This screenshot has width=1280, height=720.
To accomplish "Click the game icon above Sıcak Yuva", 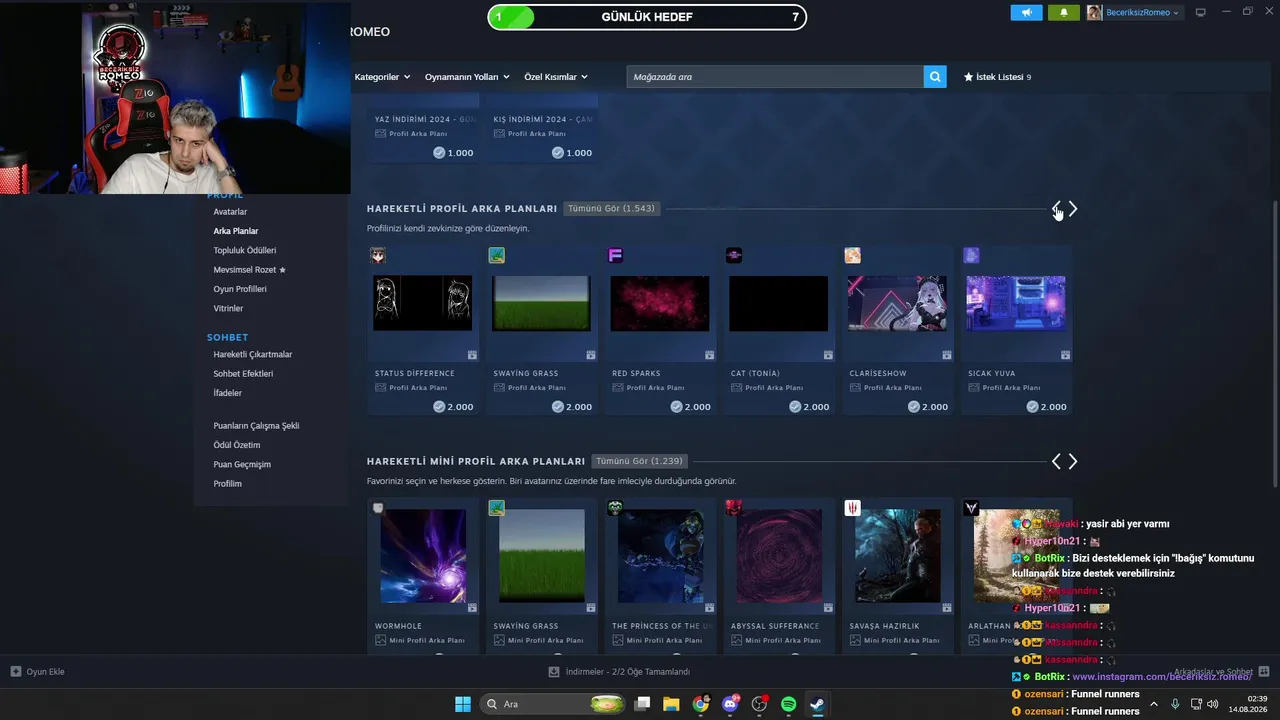I will pyautogui.click(x=971, y=256).
